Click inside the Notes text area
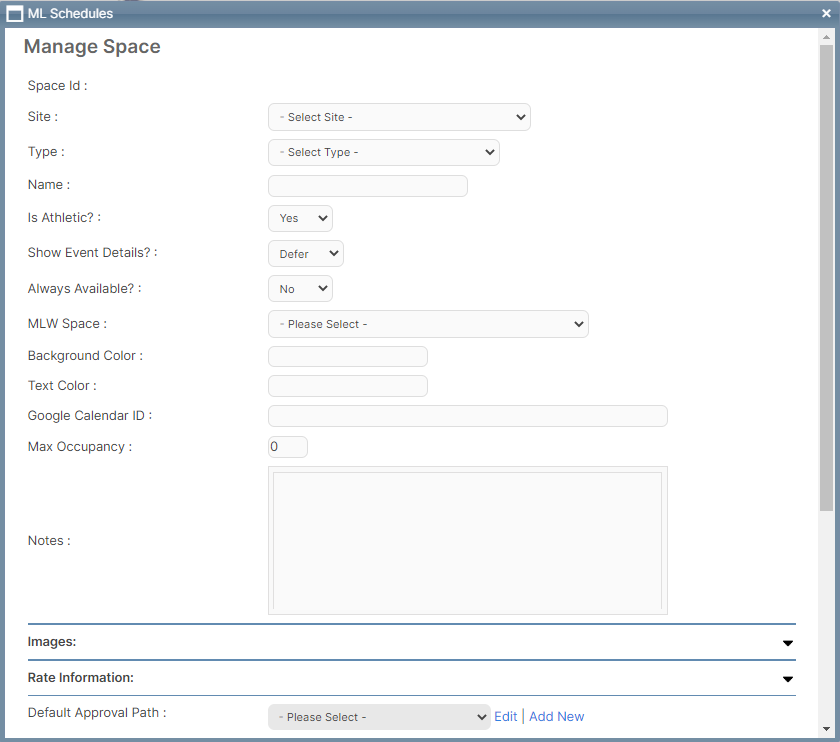Screen dimensions: 840x742 coord(468,541)
